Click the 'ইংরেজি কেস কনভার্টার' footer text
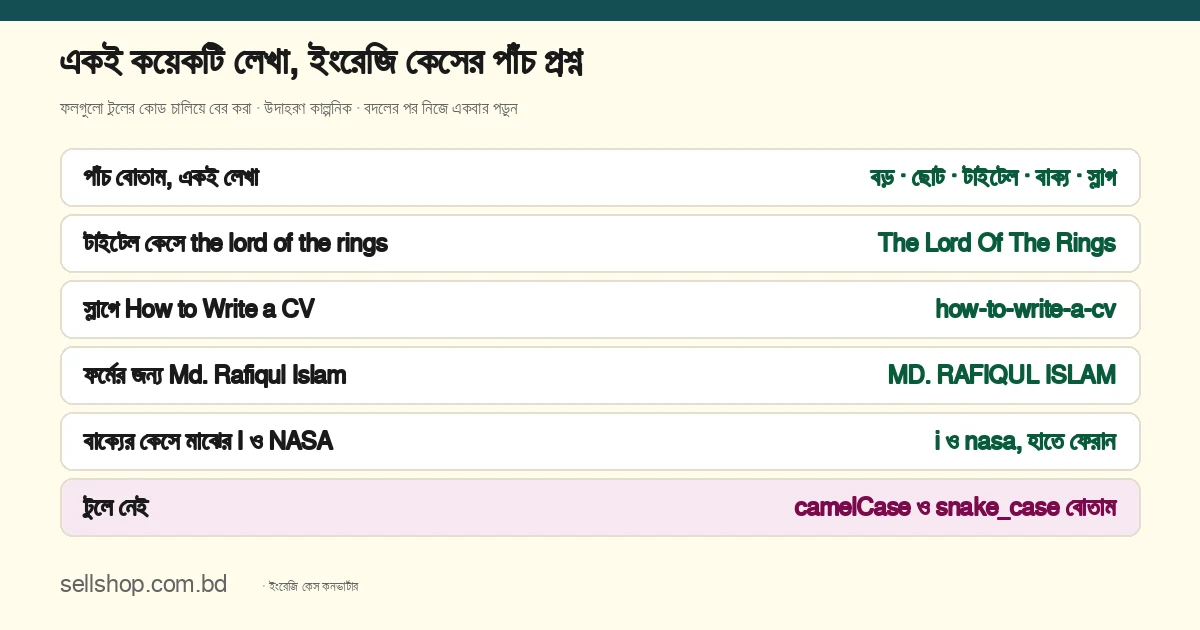Image resolution: width=1200 pixels, height=630 pixels. coord(313,586)
